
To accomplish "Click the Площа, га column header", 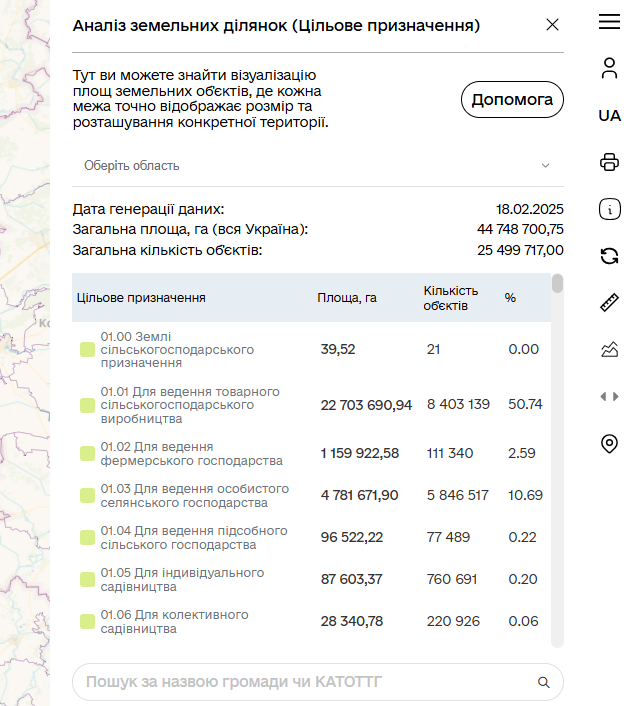I will (x=347, y=298).
